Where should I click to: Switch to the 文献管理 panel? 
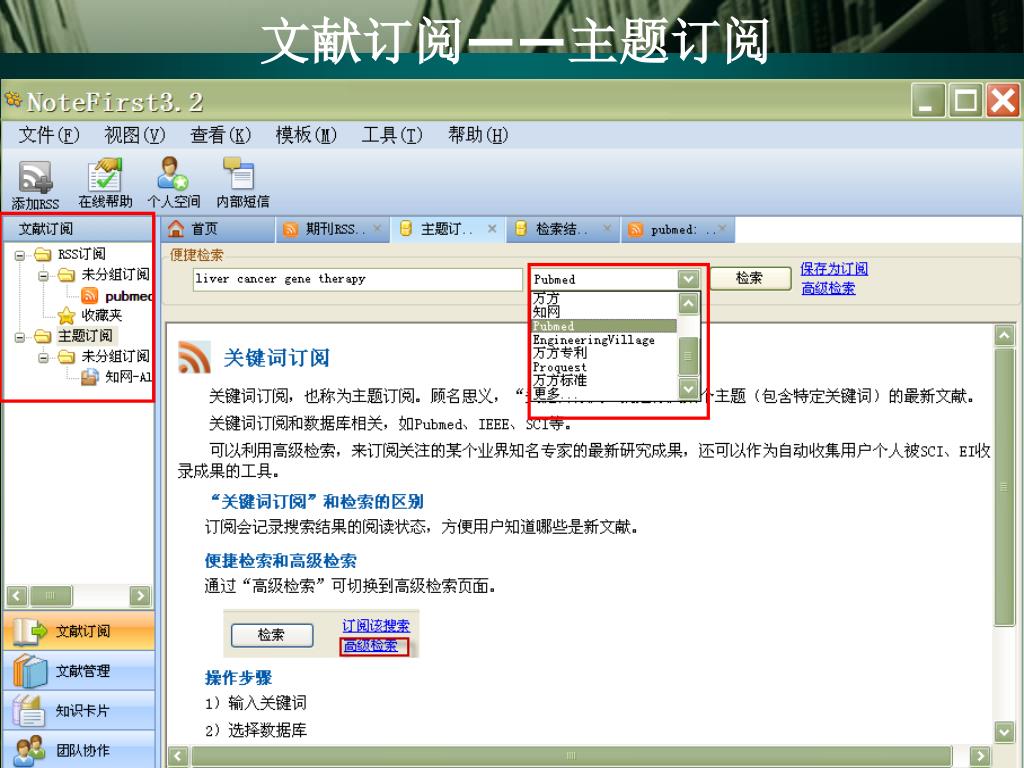[79, 671]
